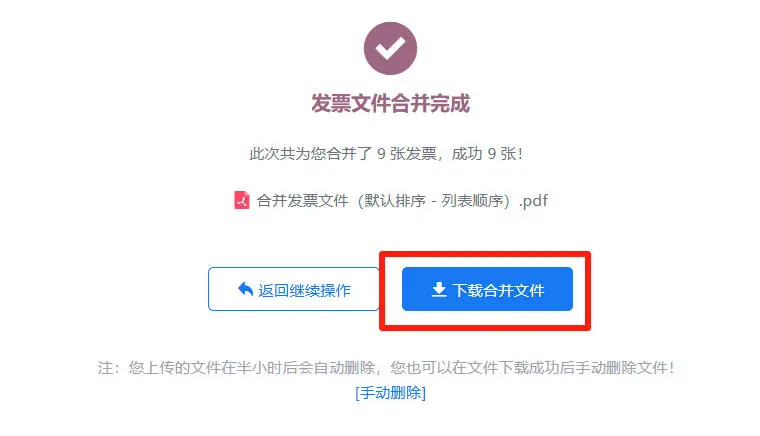Click the download arrow icon in blue button

(439, 289)
